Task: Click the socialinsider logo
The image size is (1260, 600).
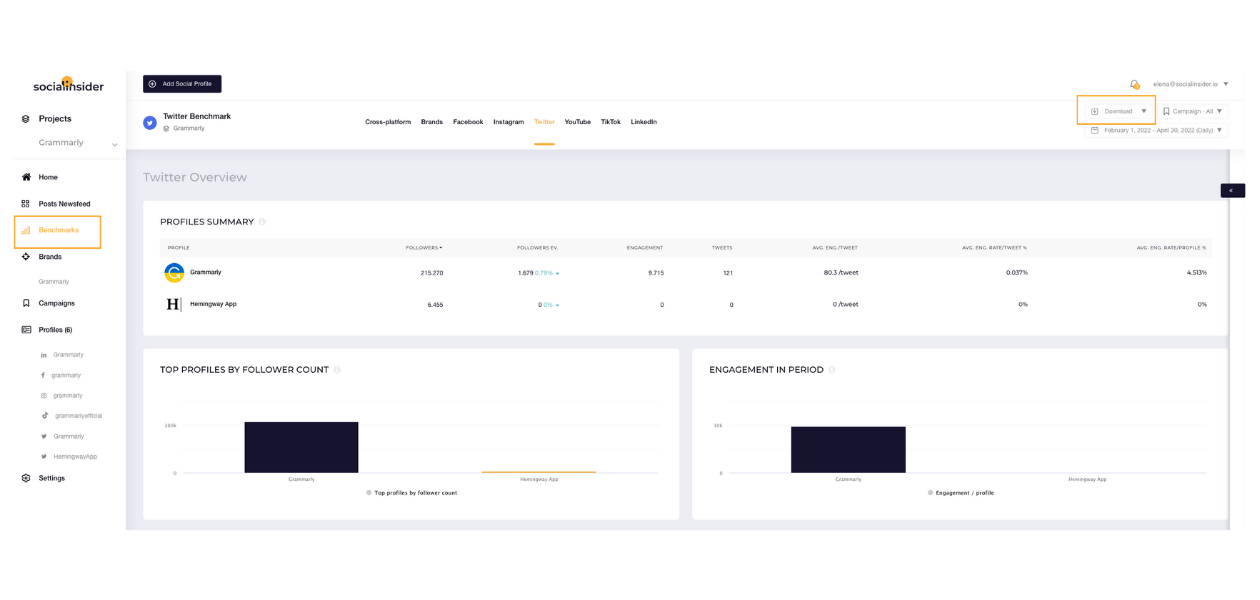Action: (x=68, y=85)
